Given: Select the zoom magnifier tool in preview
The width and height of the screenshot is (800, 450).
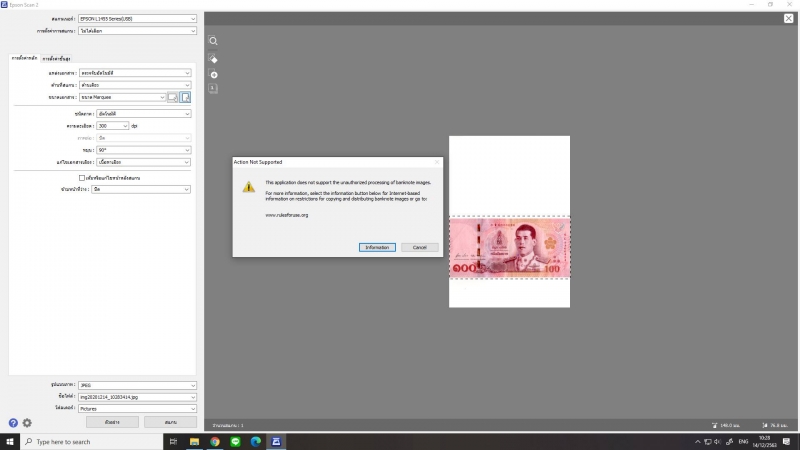Looking at the screenshot, I should click(213, 41).
